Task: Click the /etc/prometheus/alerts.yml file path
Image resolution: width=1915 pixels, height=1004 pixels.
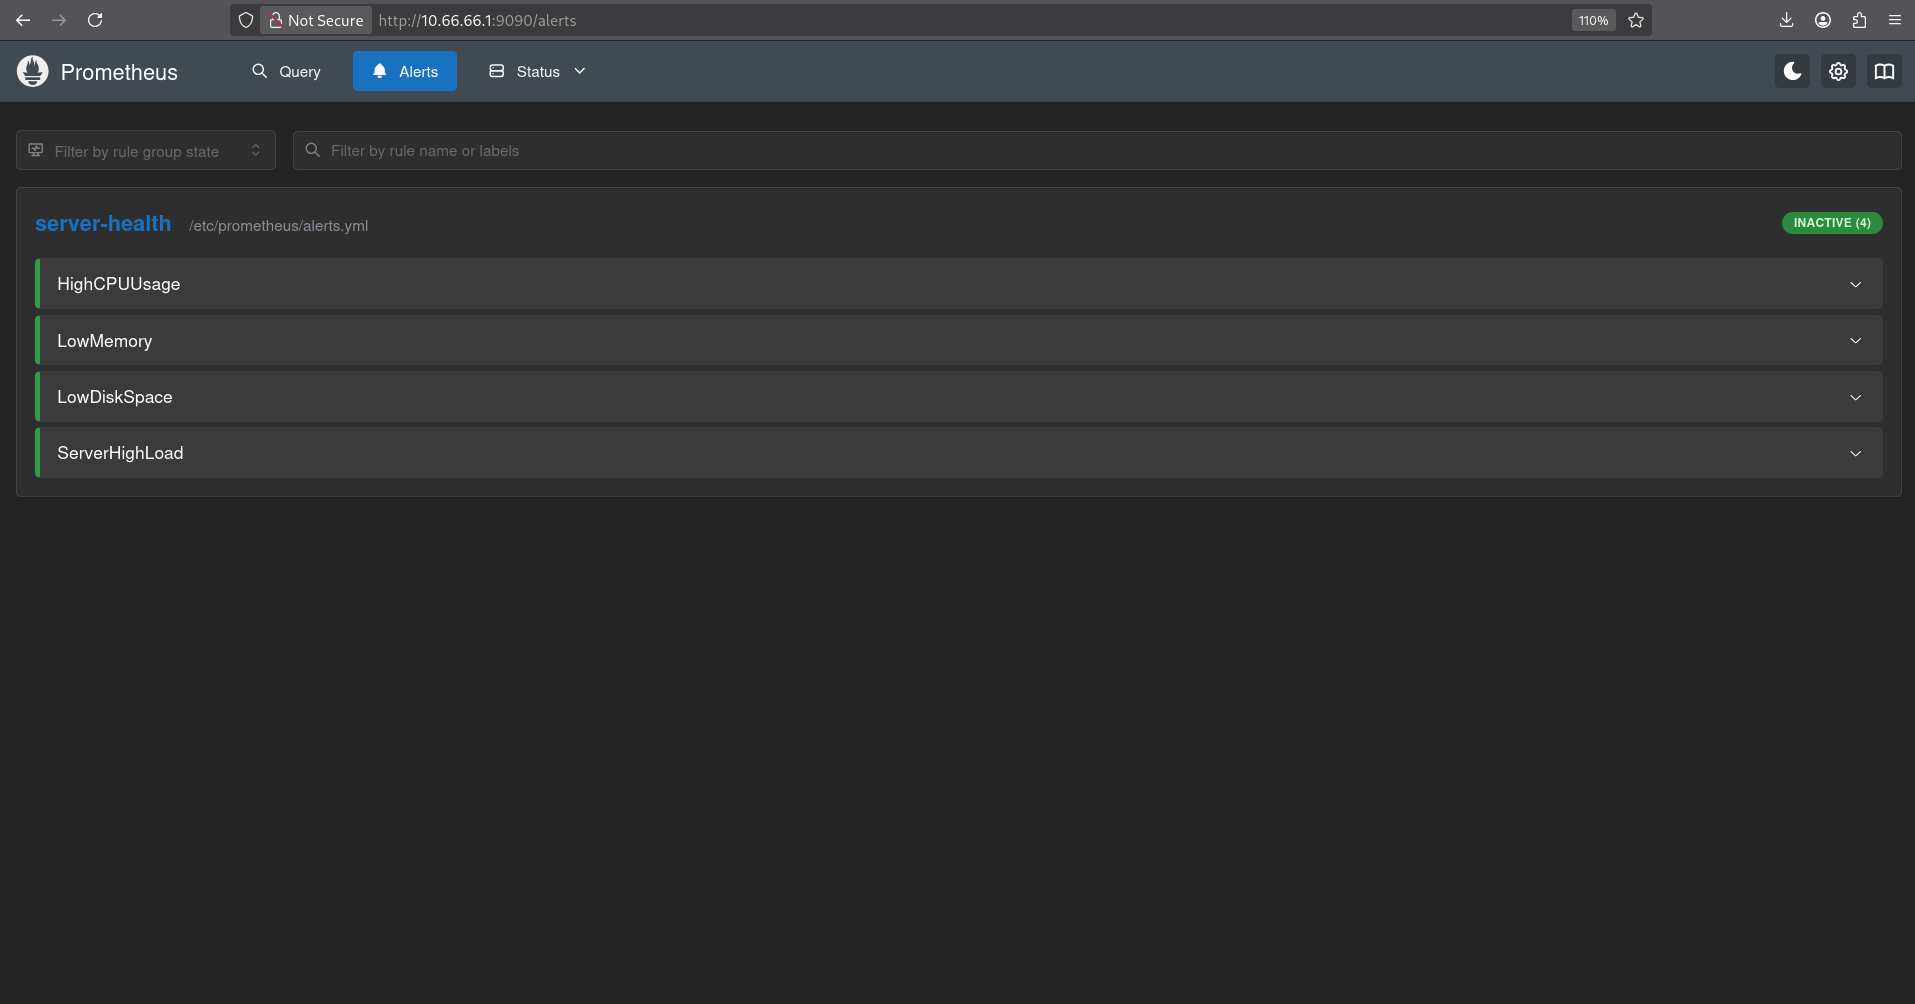Action: click(279, 226)
